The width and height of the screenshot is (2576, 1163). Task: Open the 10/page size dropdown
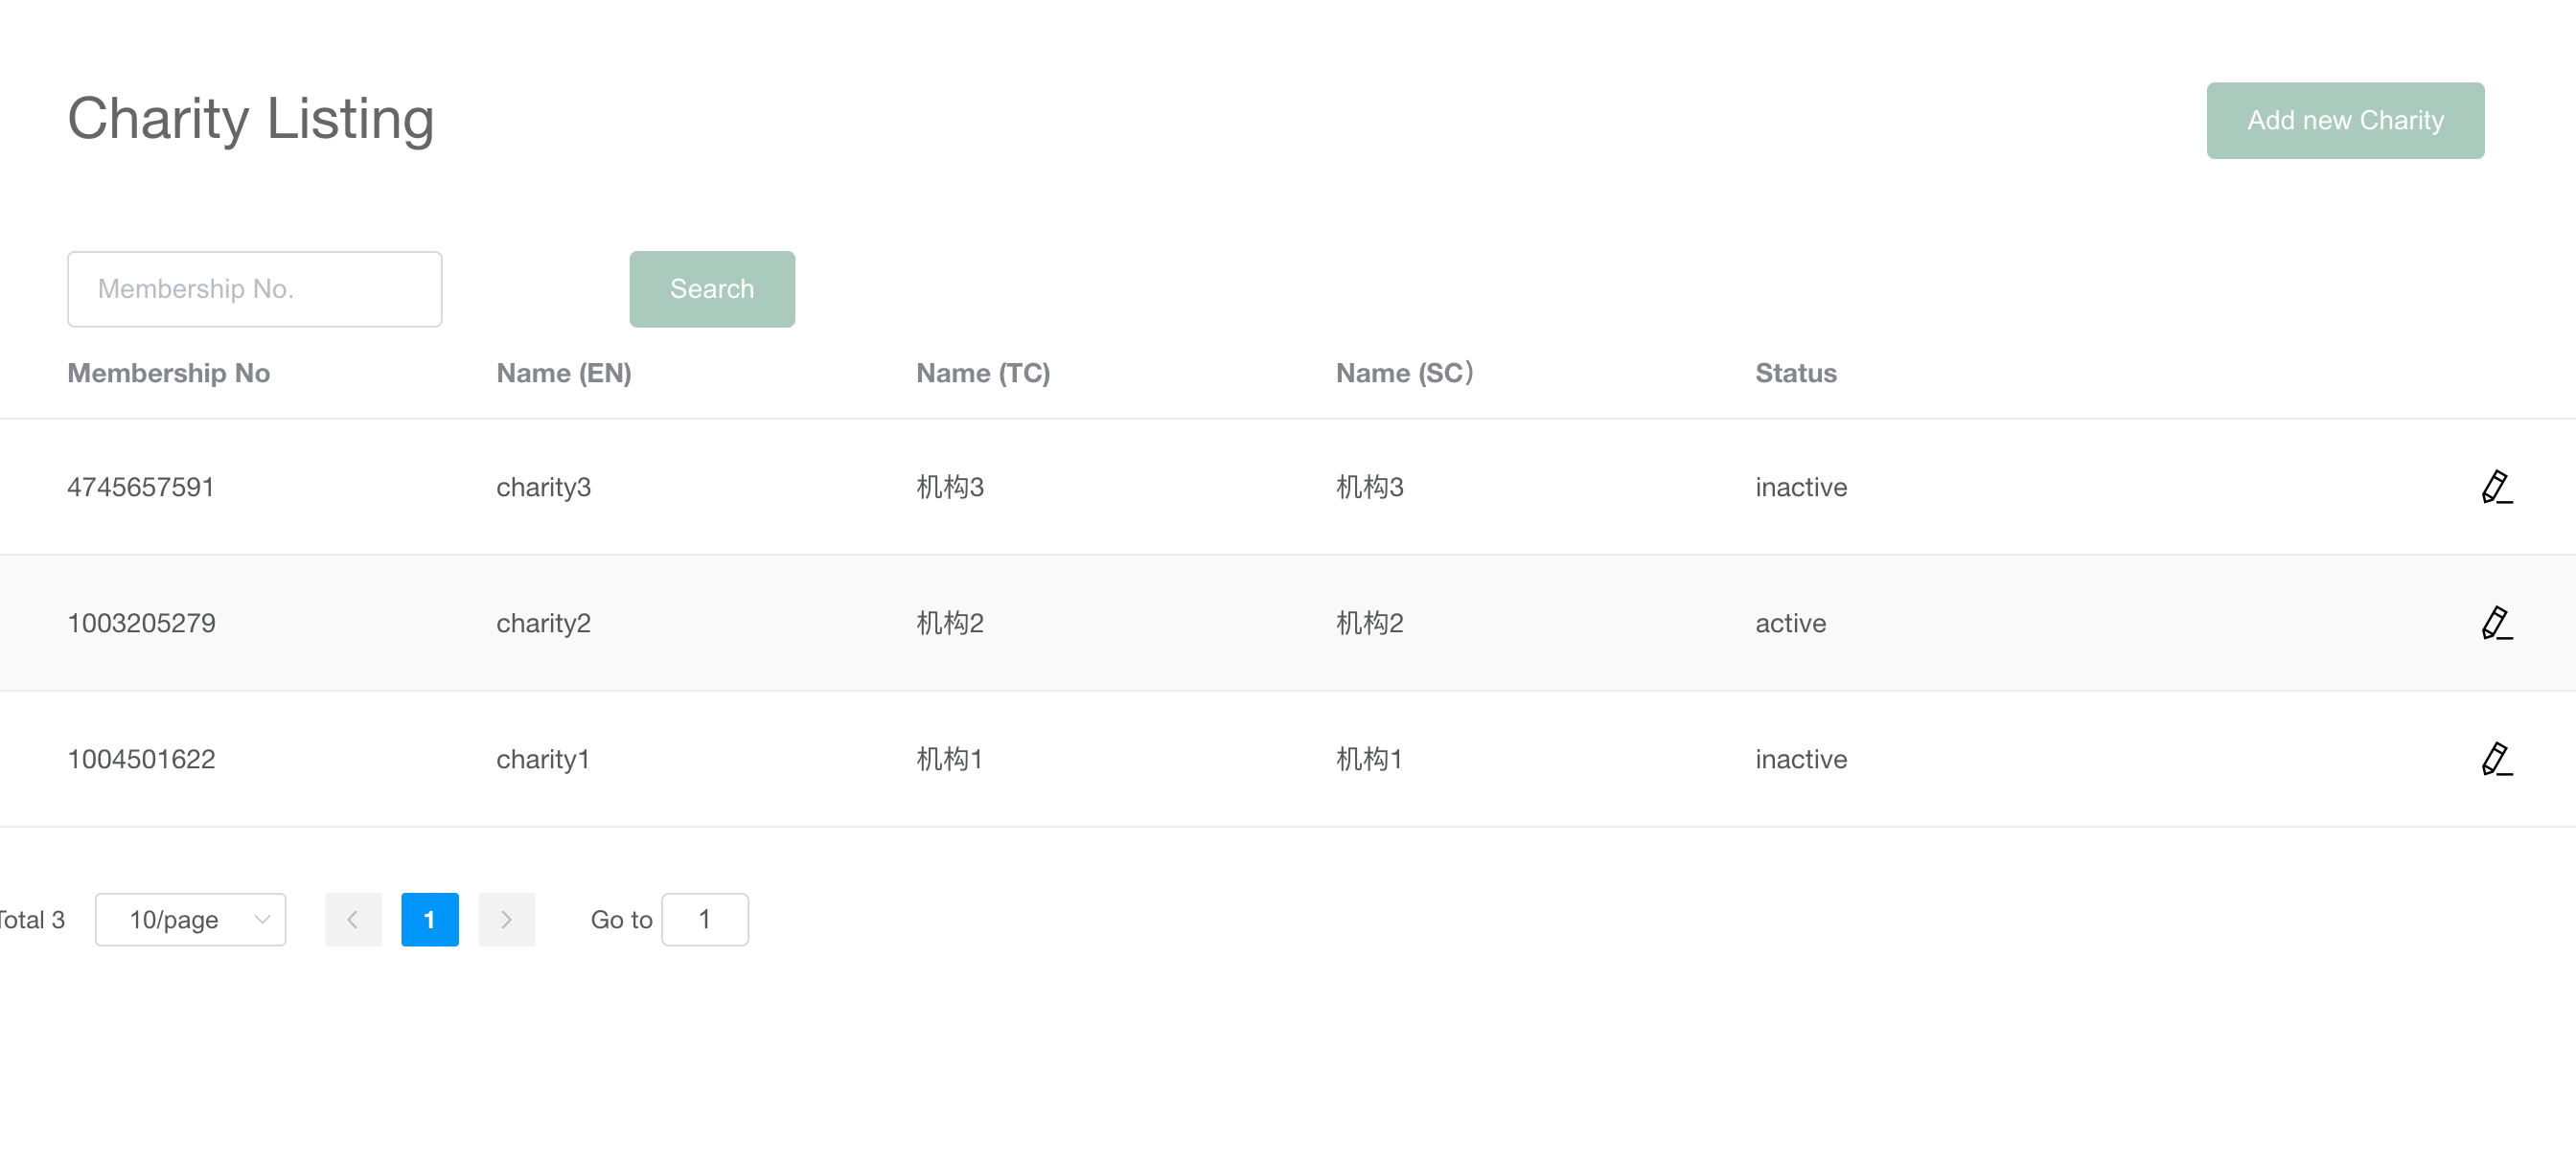190,919
